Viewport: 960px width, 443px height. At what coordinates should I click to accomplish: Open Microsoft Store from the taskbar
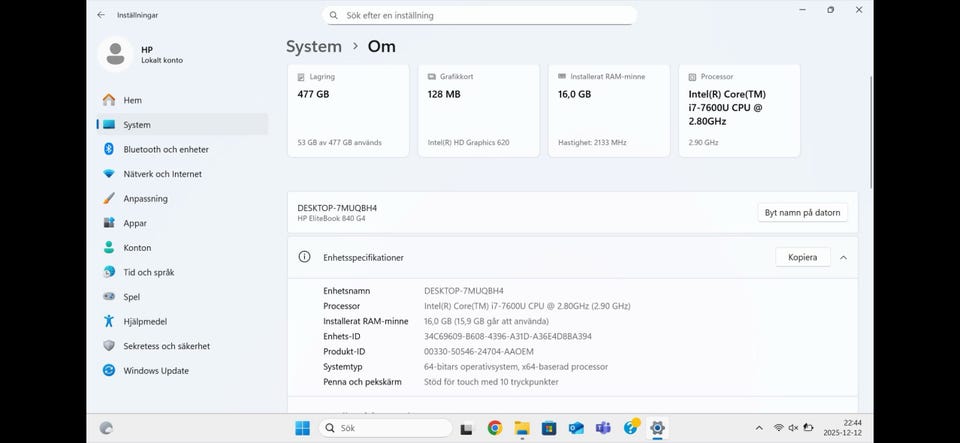[549, 428]
